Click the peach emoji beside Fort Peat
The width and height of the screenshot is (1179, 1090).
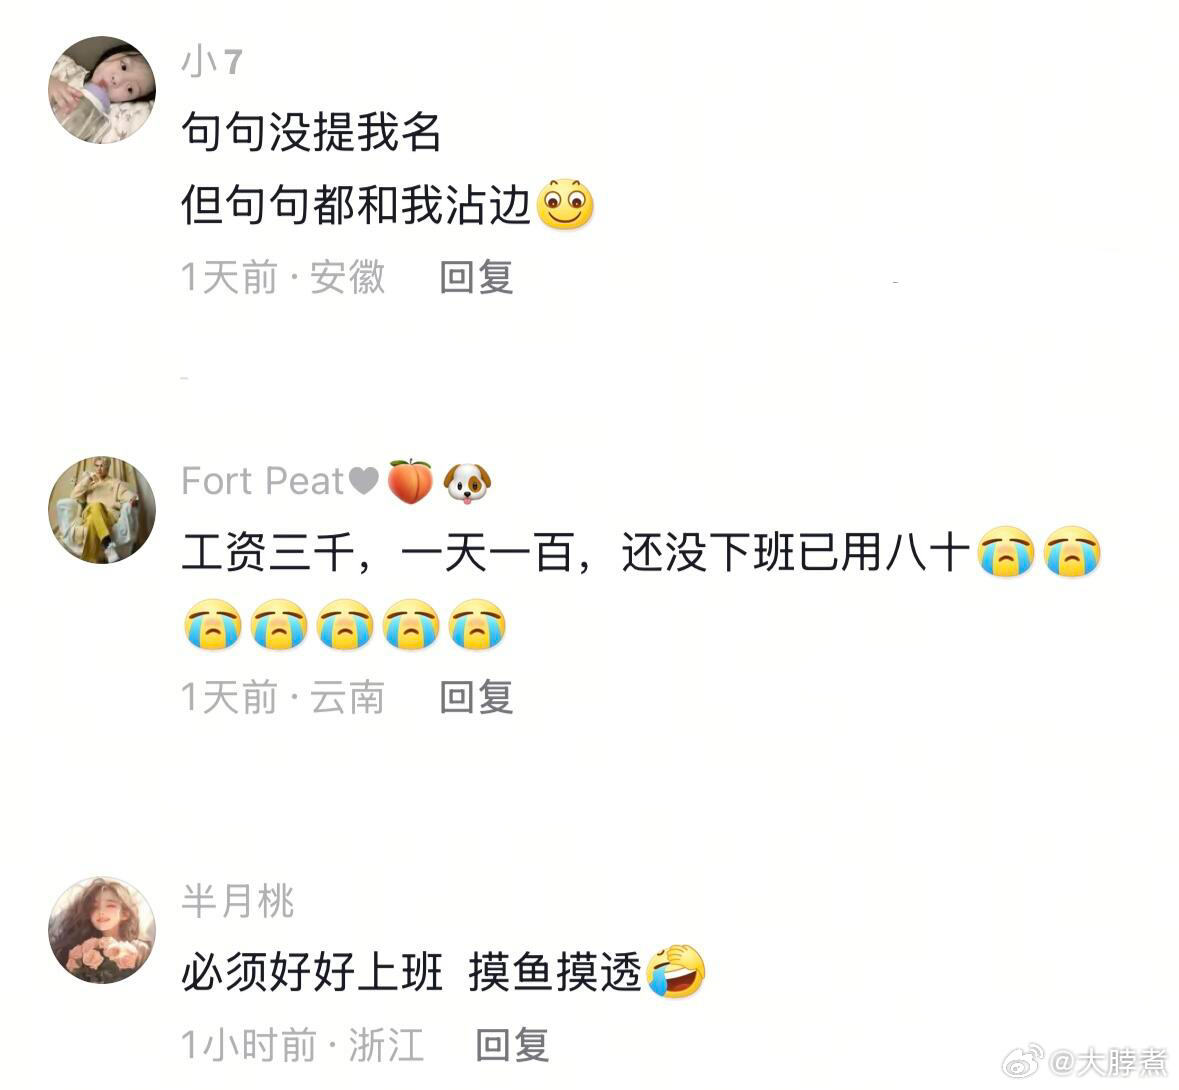coord(411,481)
